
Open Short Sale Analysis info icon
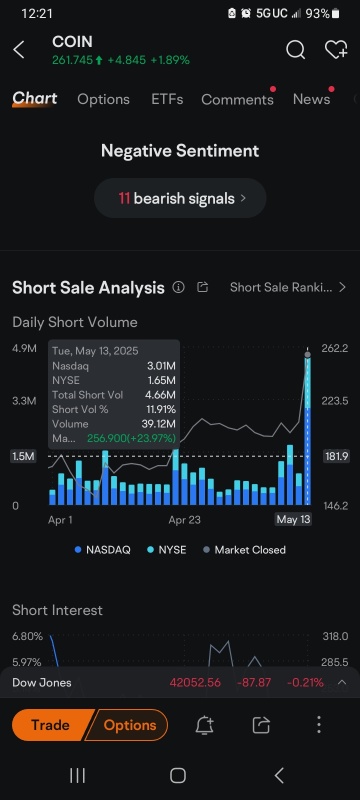click(178, 287)
